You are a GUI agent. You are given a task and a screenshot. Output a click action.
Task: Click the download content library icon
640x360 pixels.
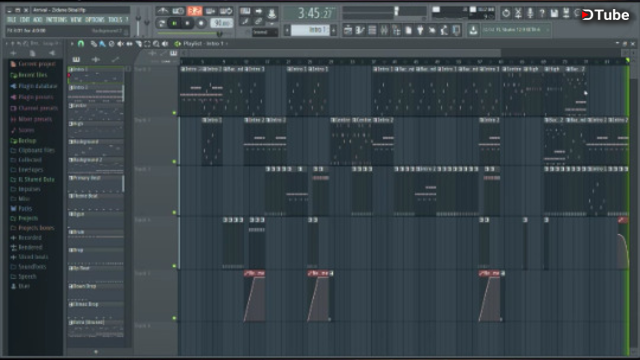[x=473, y=30]
